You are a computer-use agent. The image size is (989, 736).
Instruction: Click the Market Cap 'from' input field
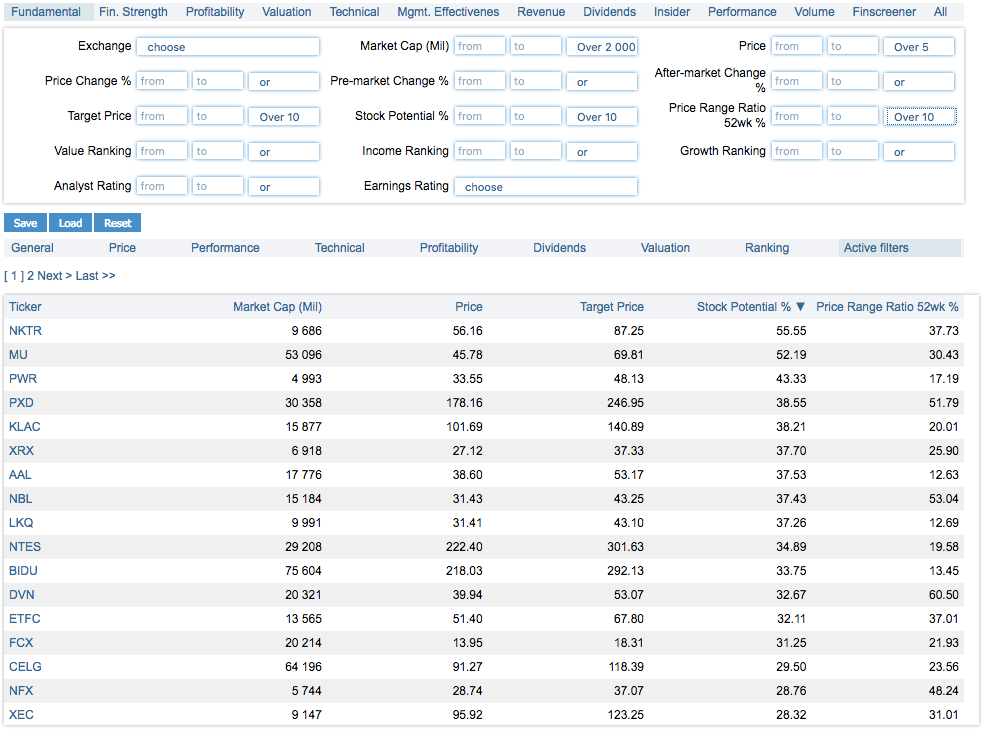tap(479, 46)
